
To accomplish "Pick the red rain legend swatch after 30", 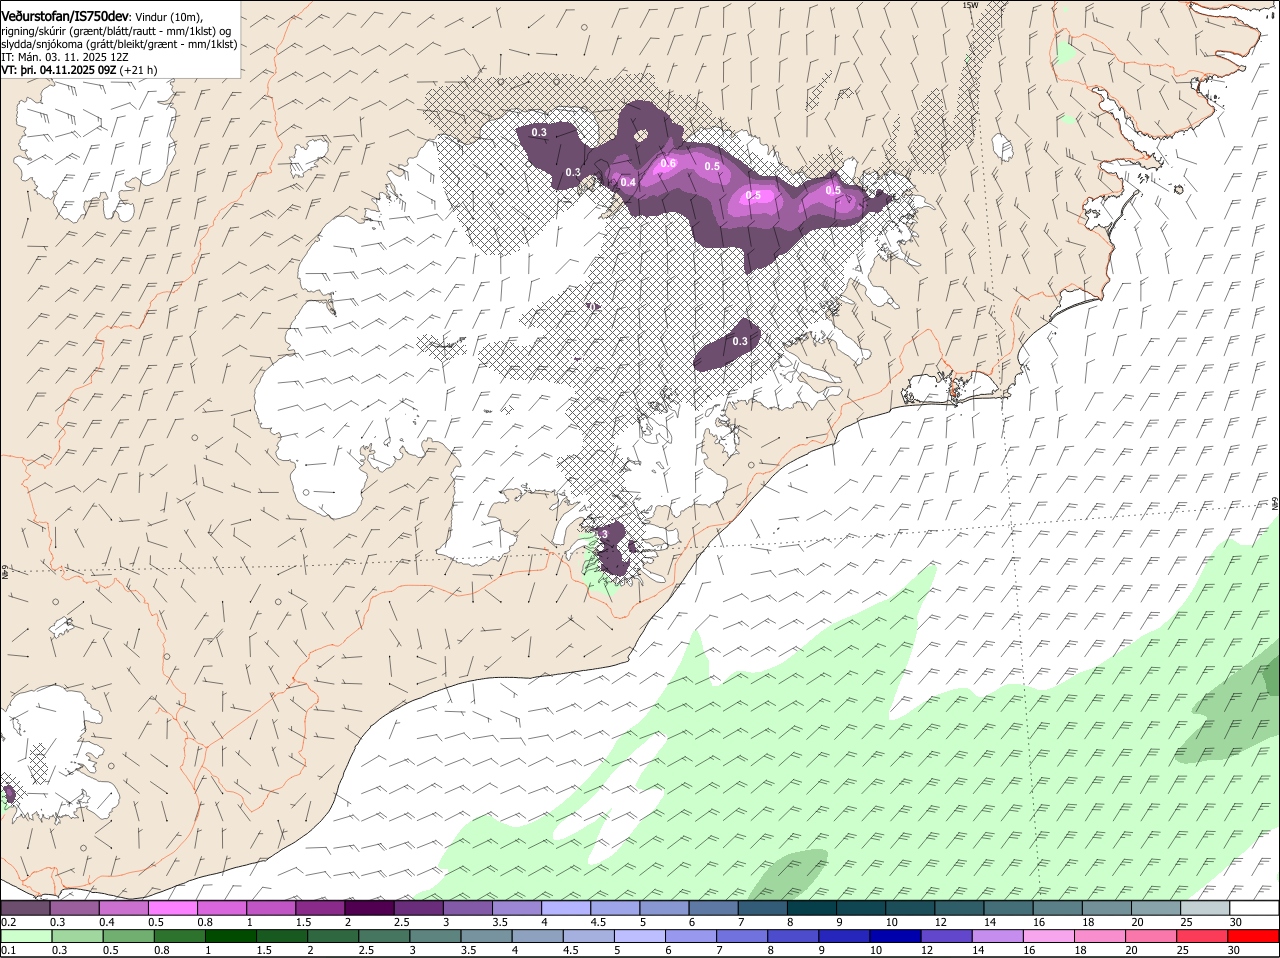I will tap(1255, 936).
